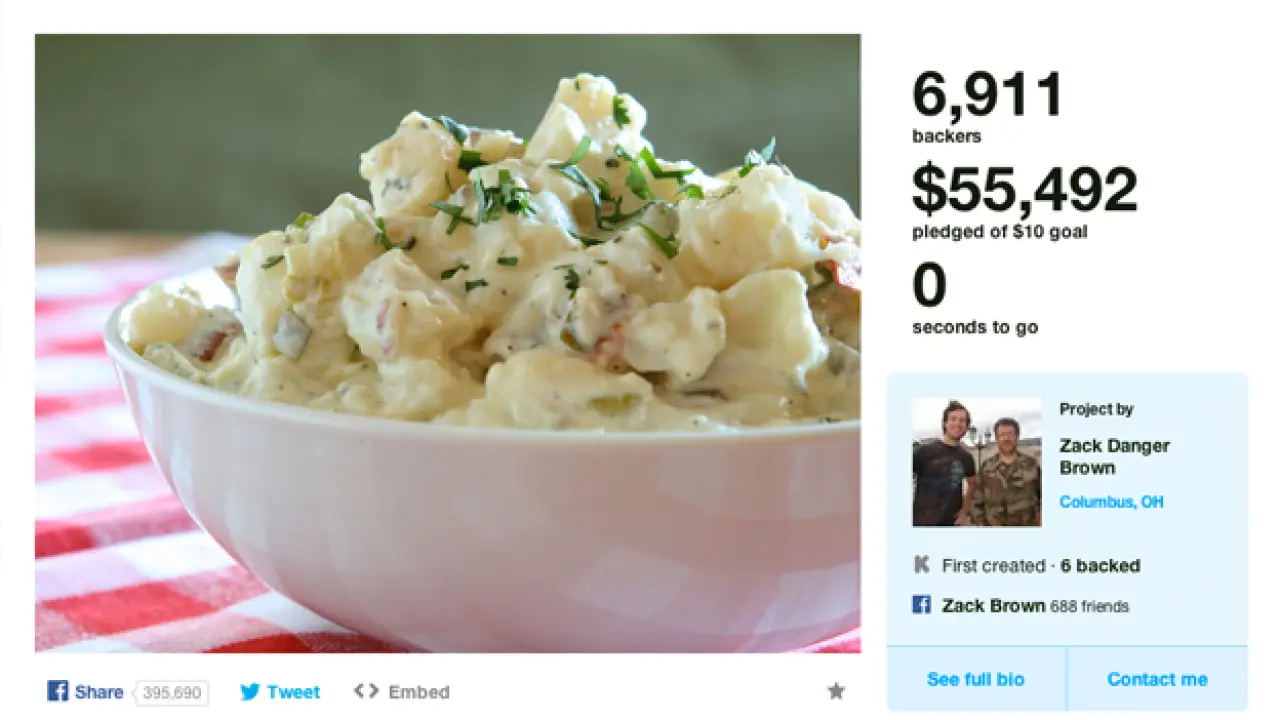Click the 6,911 backers count
This screenshot has height=720, width=1280.
987,95
